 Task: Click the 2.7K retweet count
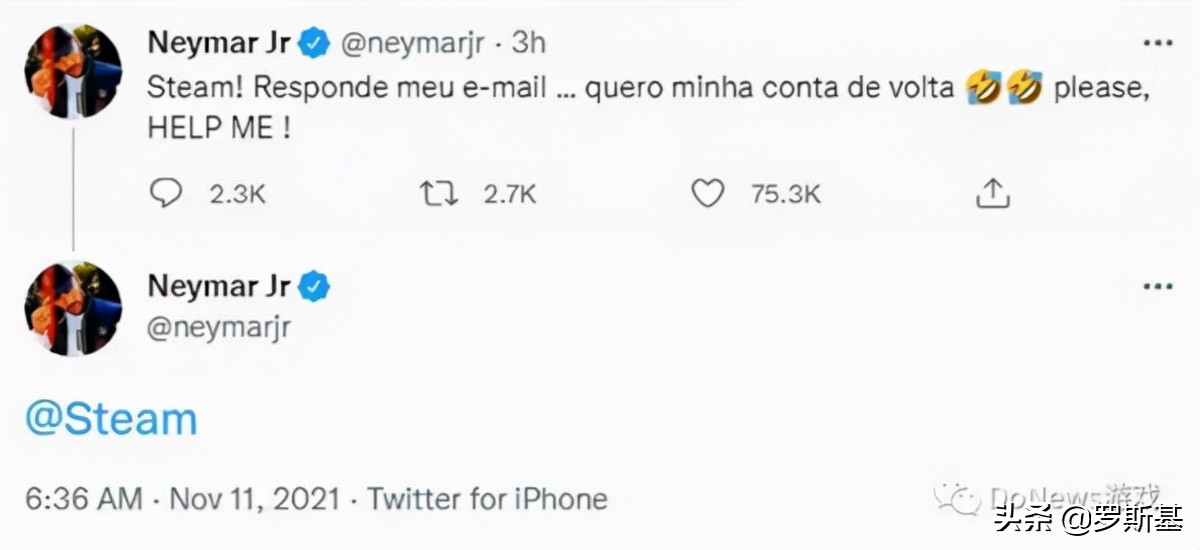tap(510, 194)
